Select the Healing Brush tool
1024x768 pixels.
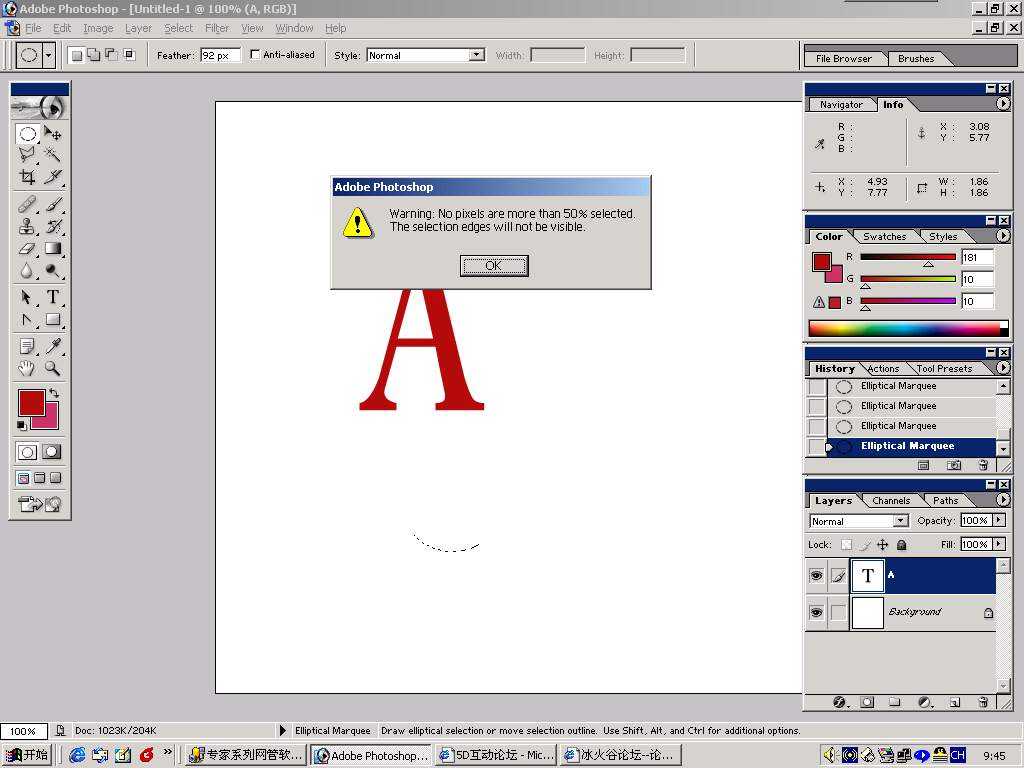27,205
